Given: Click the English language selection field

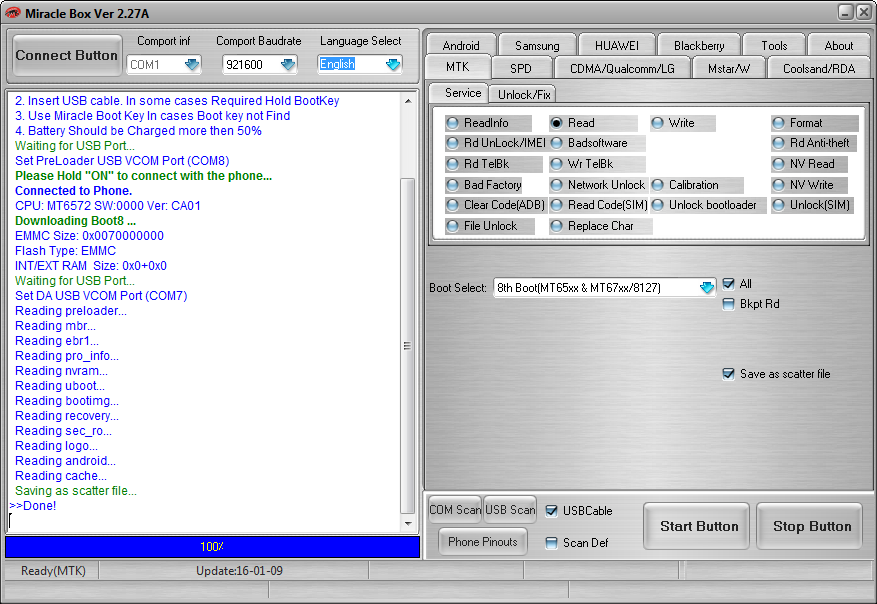Looking at the screenshot, I should click(360, 64).
